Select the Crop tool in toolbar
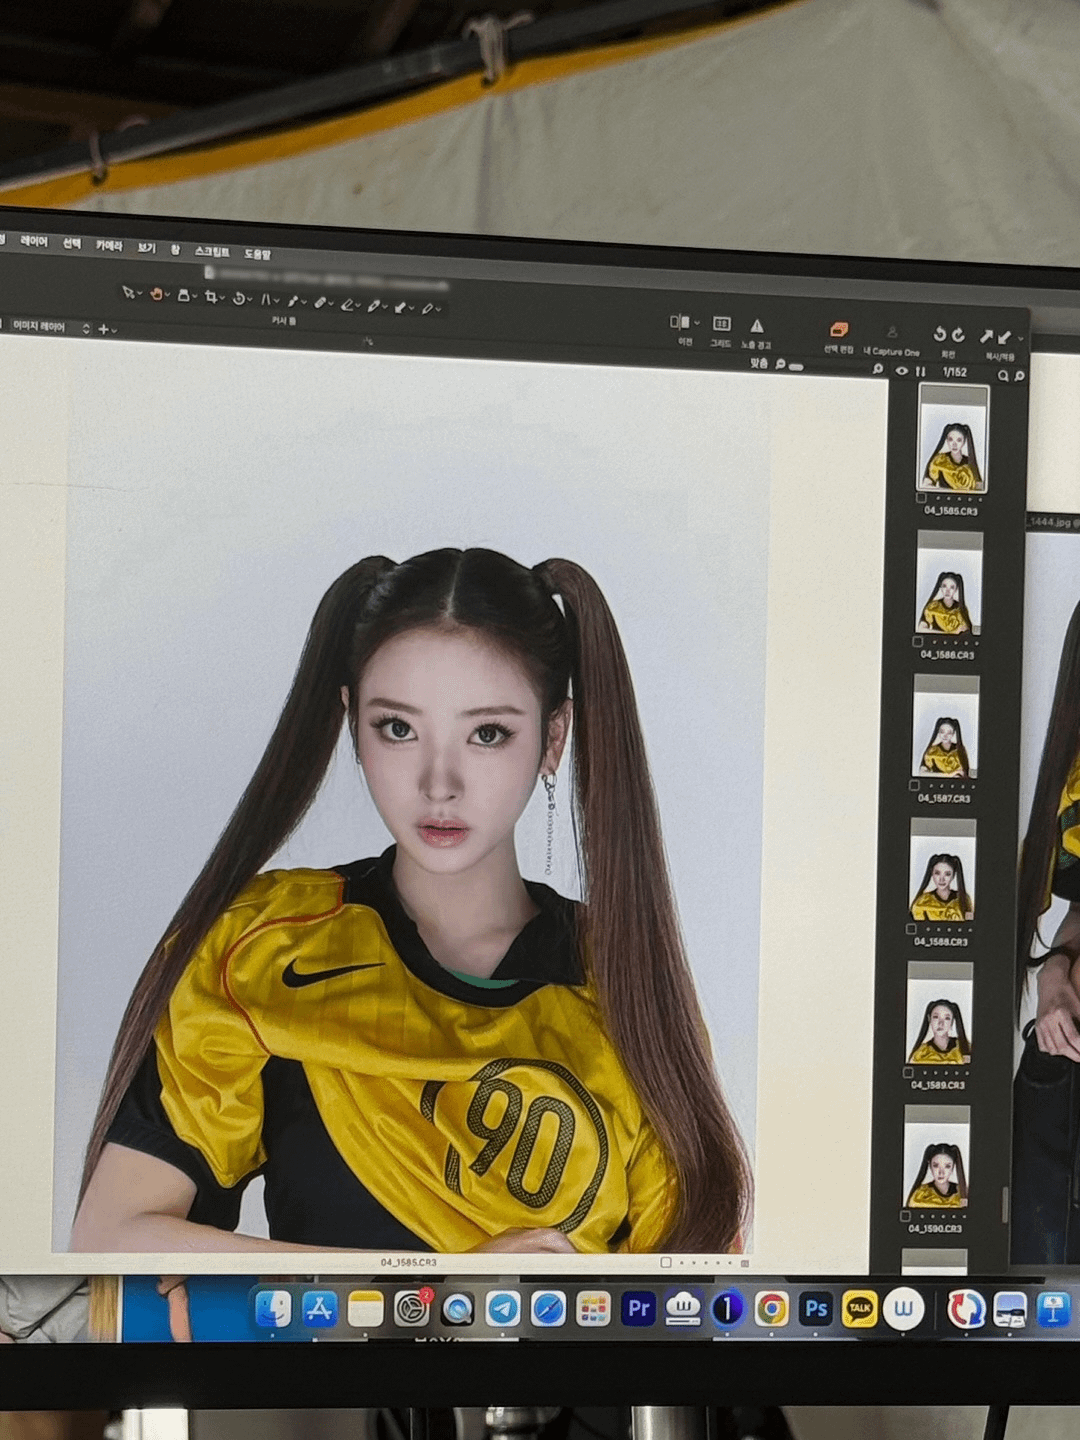The image size is (1080, 1440). [x=211, y=296]
